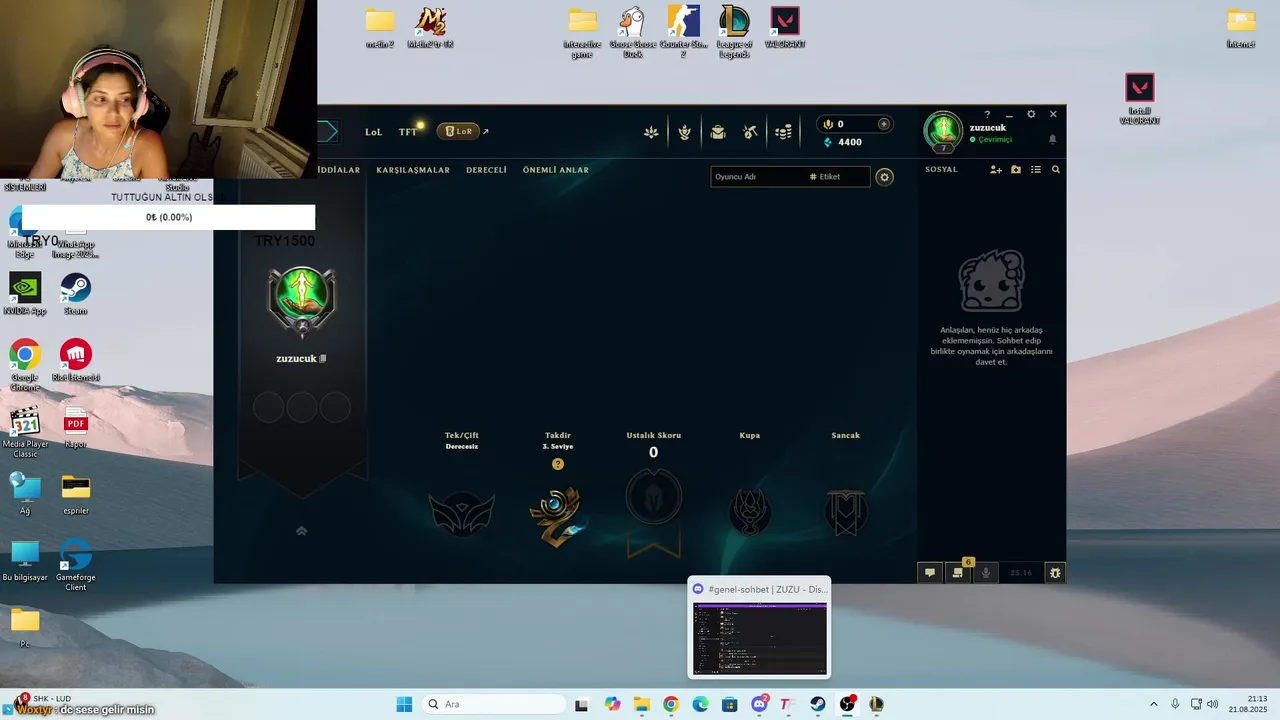
Task: Click the version number 25.16
Action: [1021, 573]
